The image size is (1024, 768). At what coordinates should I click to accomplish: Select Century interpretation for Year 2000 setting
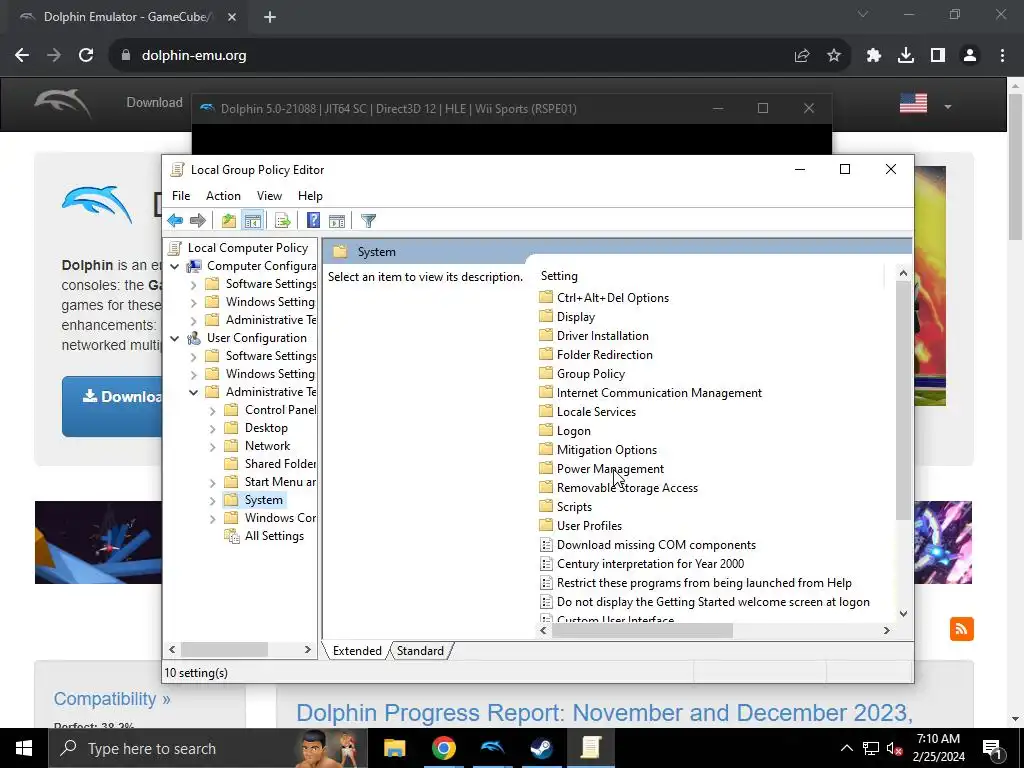[650, 564]
